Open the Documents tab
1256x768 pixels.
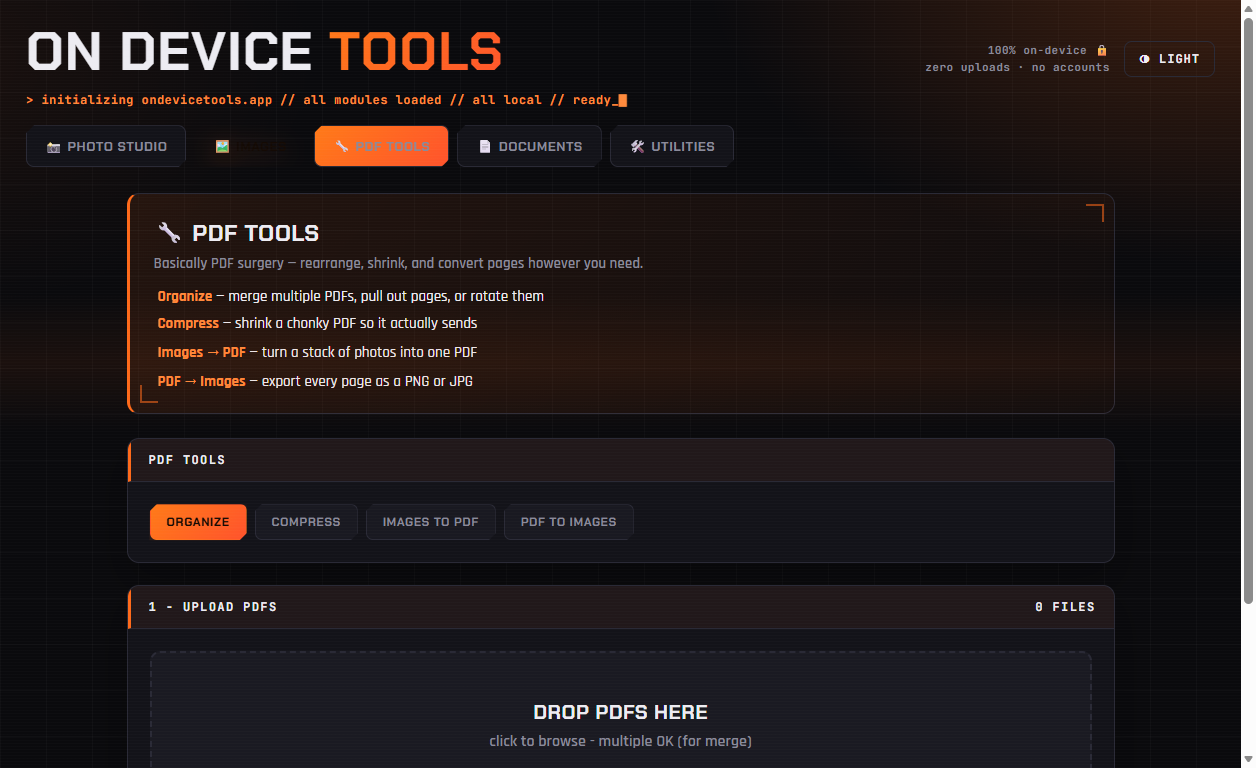pos(529,146)
